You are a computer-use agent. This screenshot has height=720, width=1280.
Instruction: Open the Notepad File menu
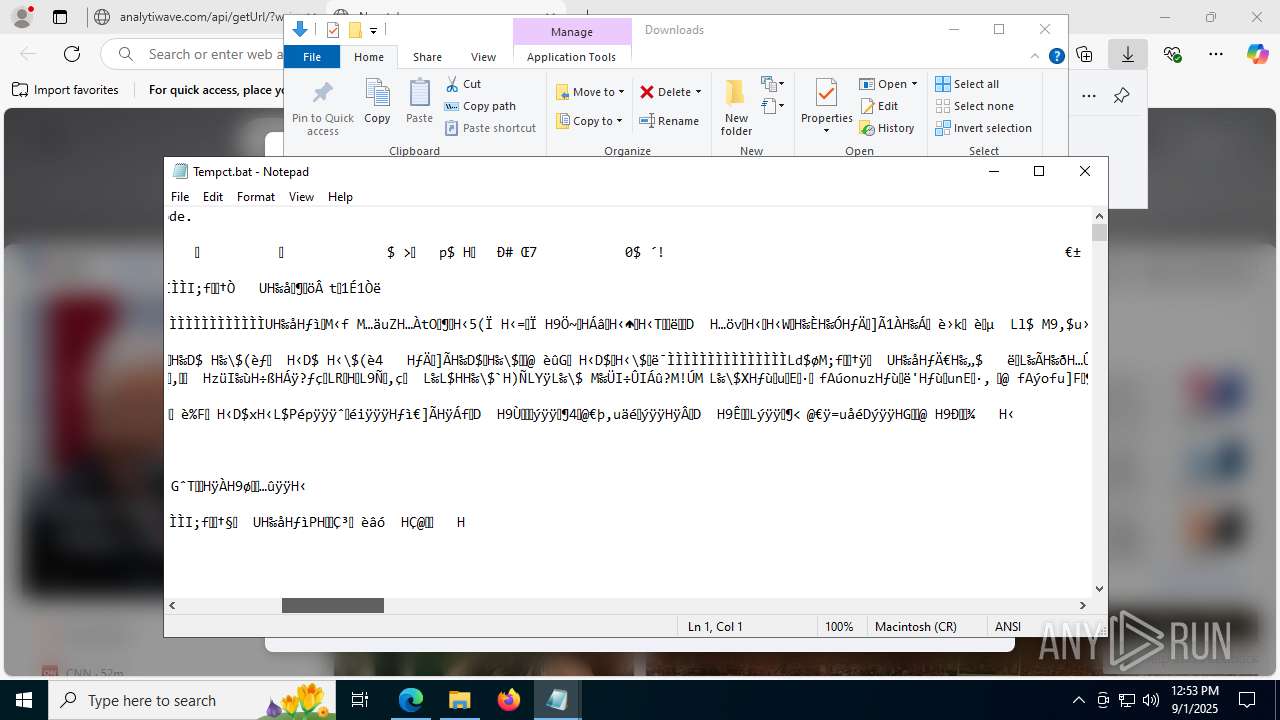point(180,197)
